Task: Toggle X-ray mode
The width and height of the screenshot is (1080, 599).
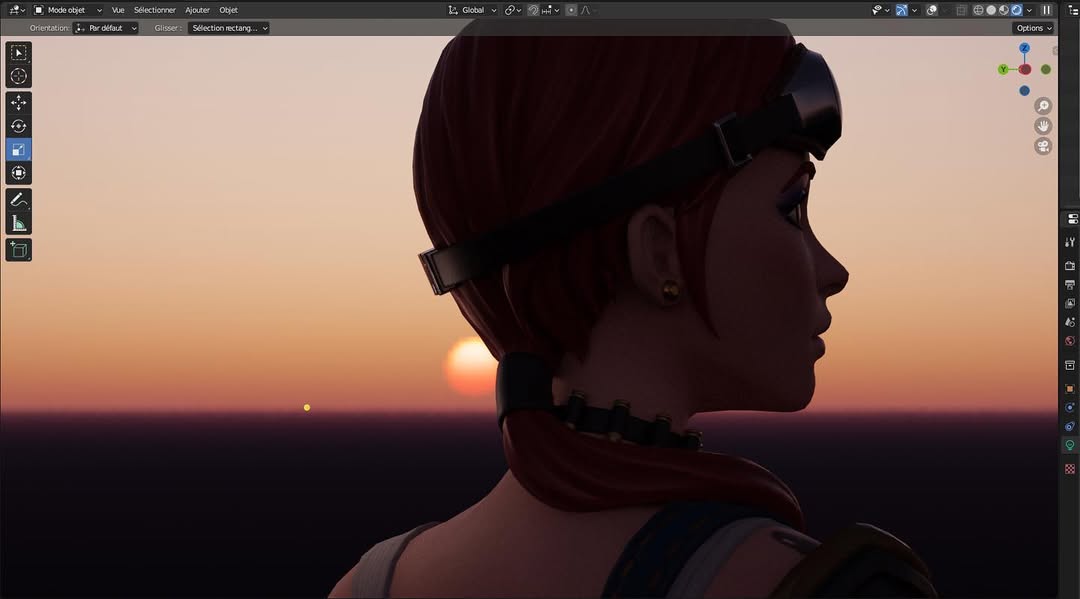Action: pyautogui.click(x=962, y=10)
